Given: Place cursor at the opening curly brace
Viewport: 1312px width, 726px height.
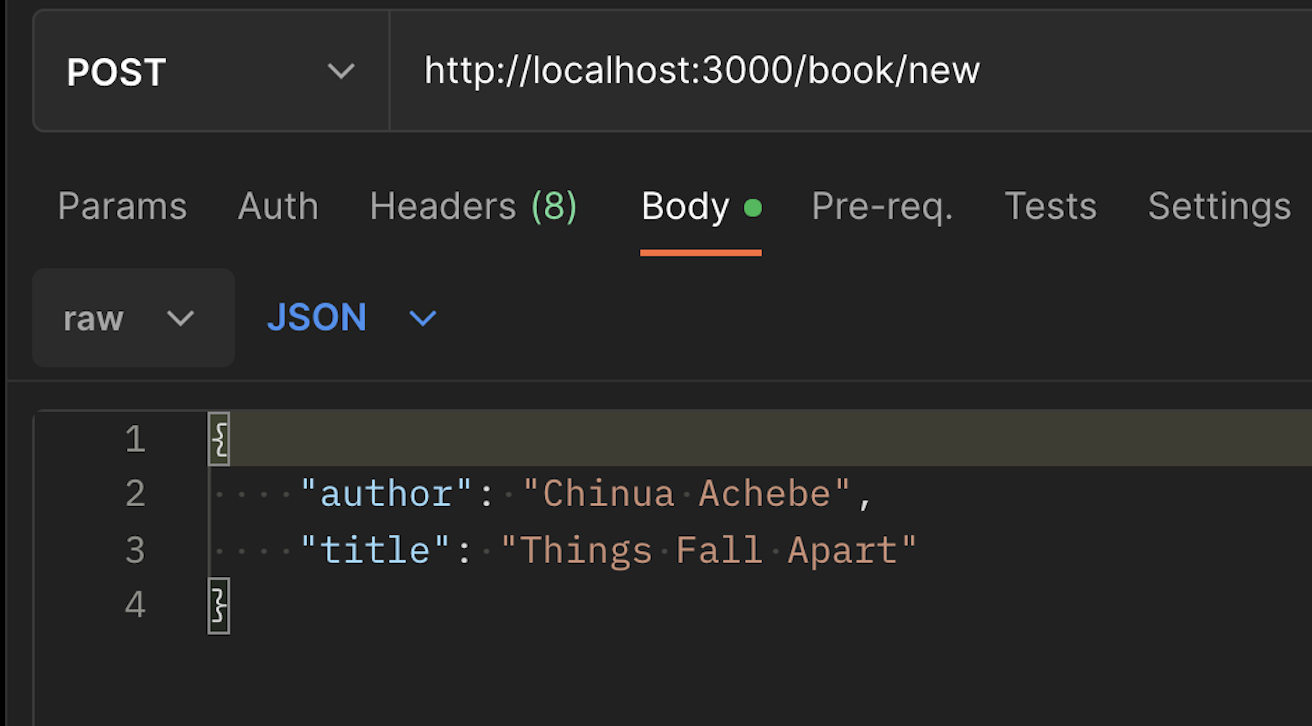Looking at the screenshot, I should [219, 439].
